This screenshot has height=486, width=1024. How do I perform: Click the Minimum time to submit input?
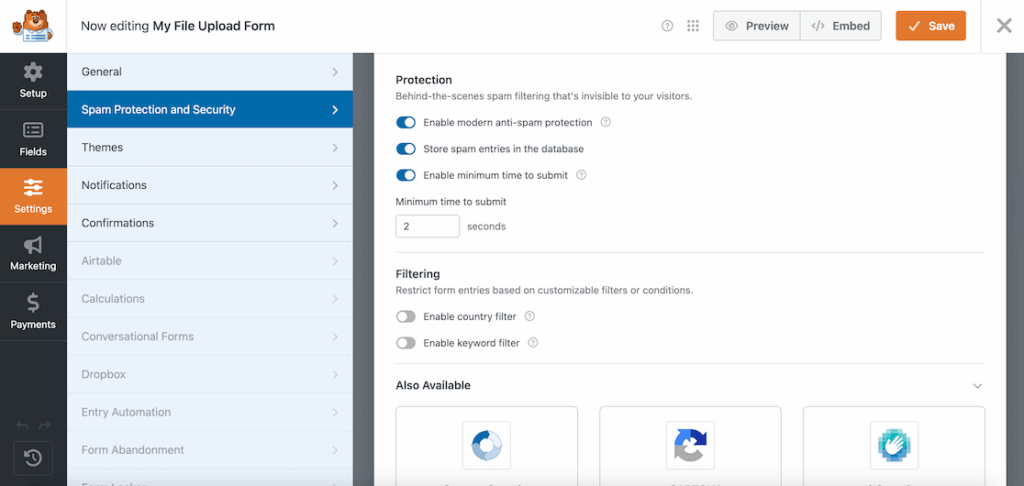tap(428, 227)
